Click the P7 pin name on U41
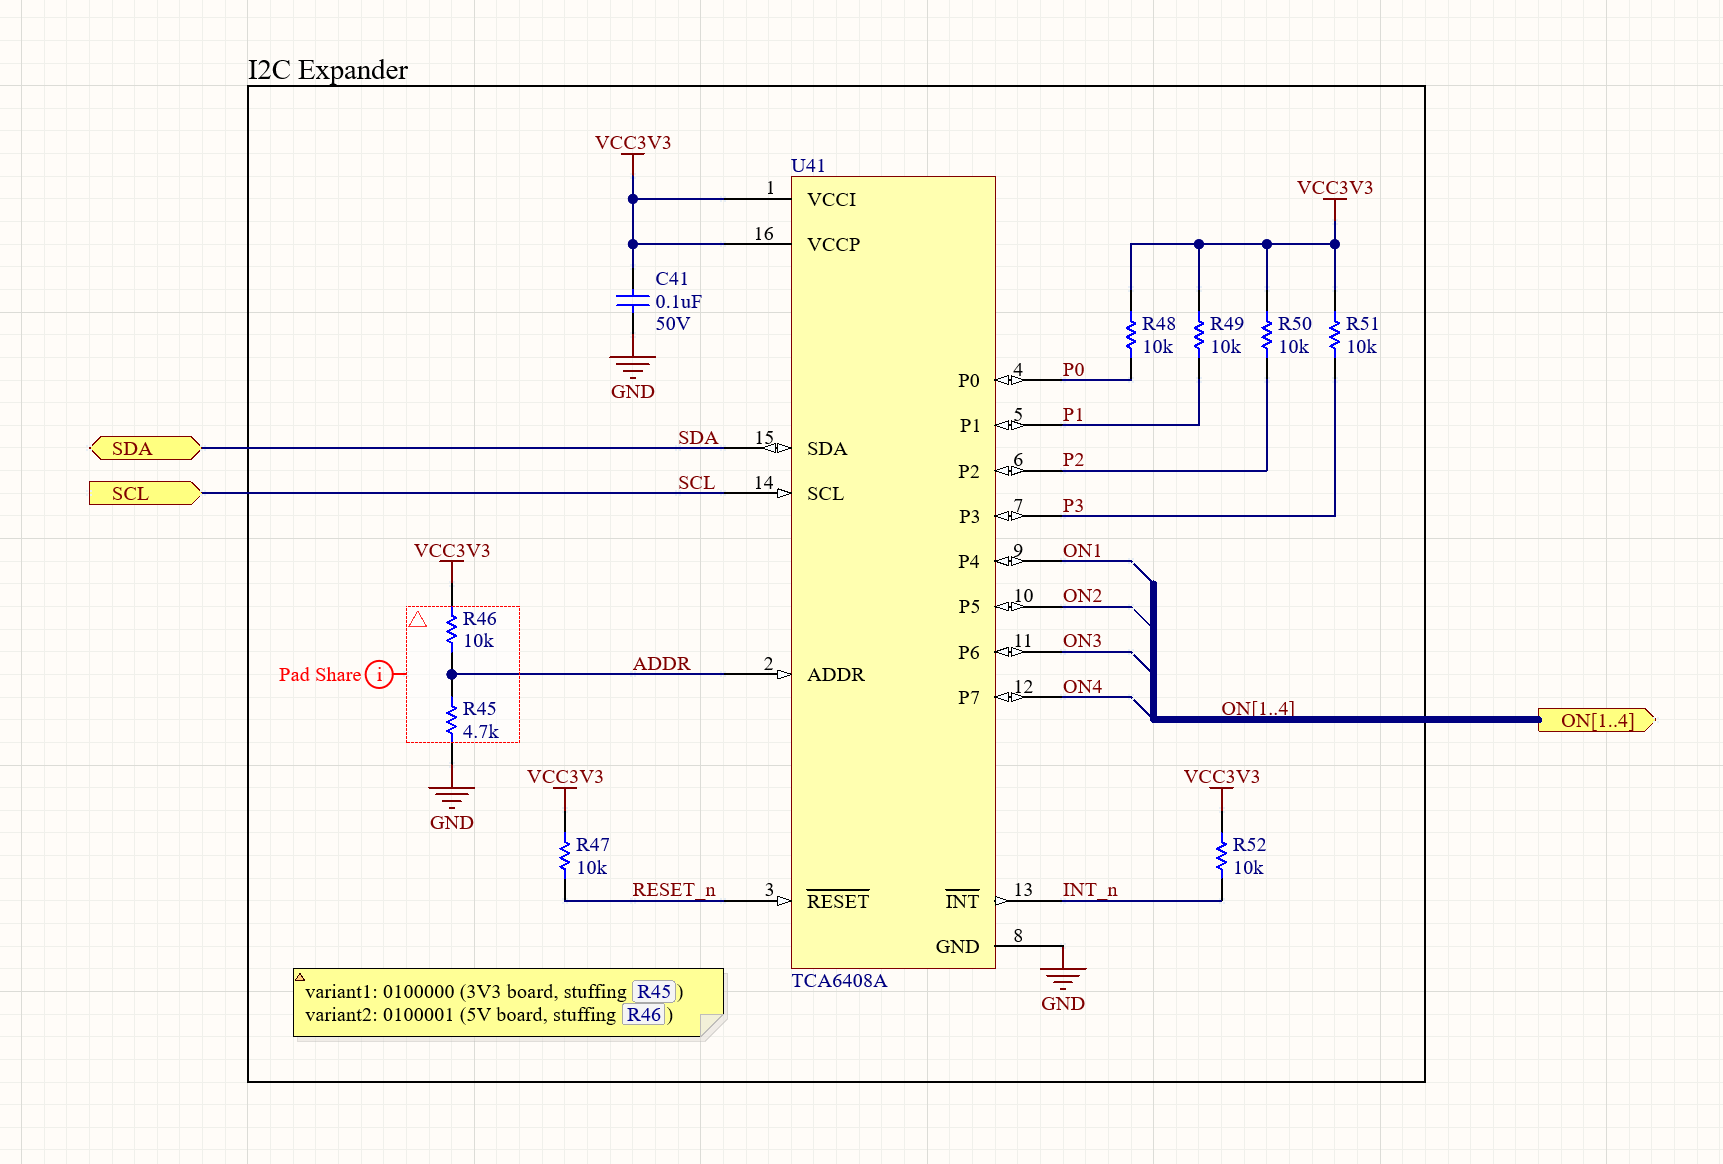Viewport: 1723px width, 1164px height. click(969, 698)
